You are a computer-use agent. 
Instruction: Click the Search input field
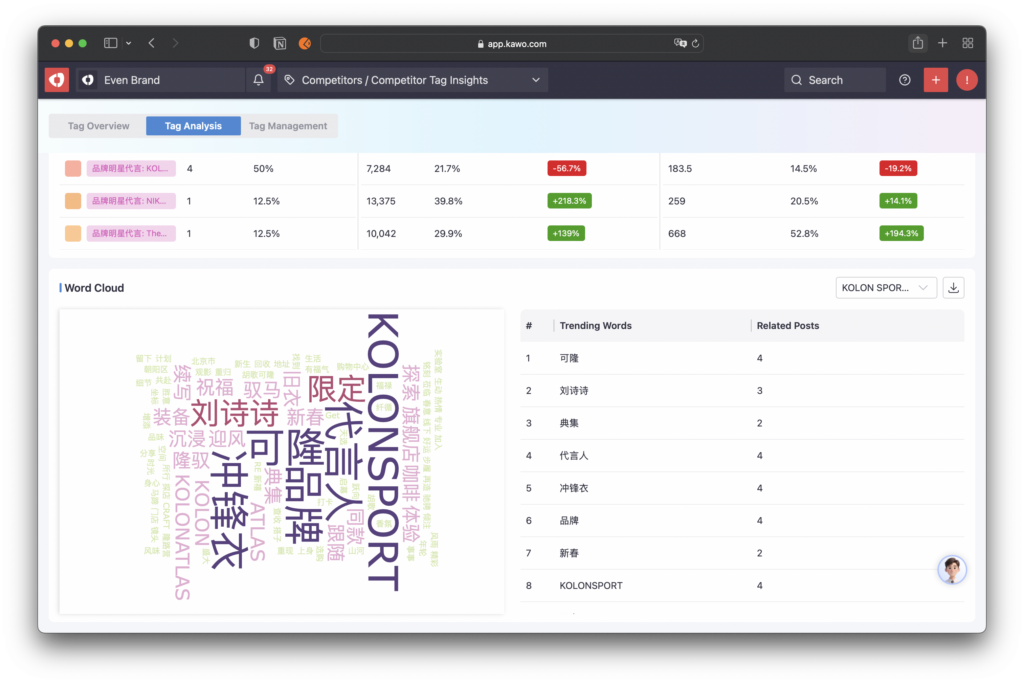pyautogui.click(x=835, y=80)
